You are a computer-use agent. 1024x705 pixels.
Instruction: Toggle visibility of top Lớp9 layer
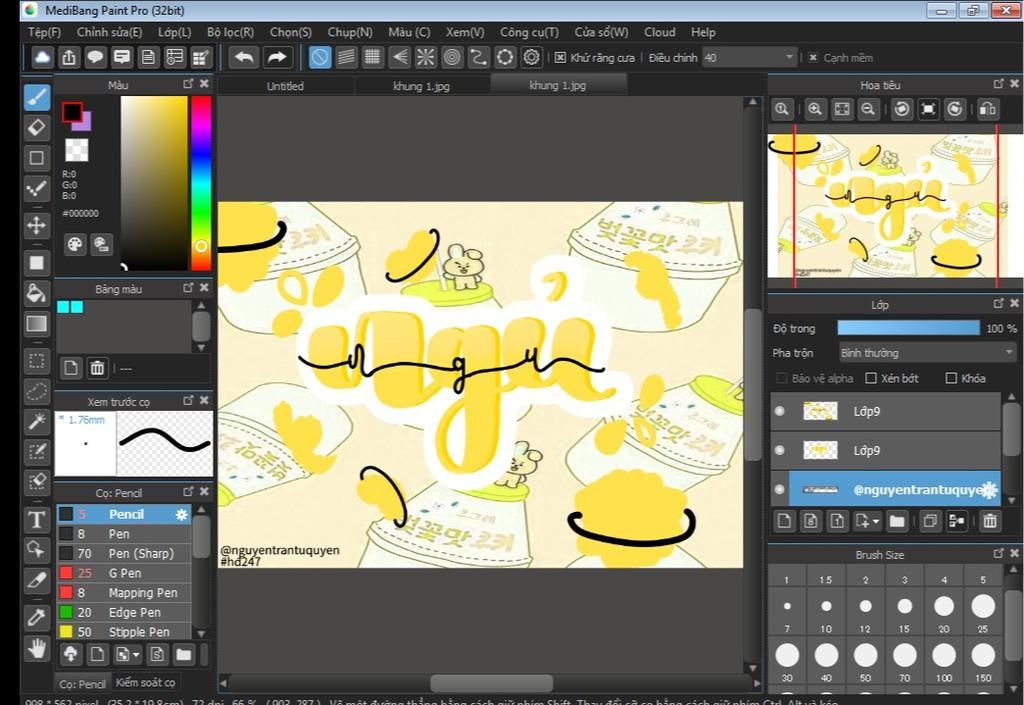tap(779, 411)
